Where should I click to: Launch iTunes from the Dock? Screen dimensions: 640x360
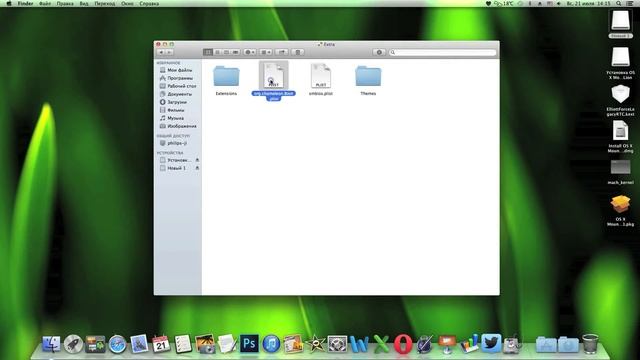pos(271,344)
